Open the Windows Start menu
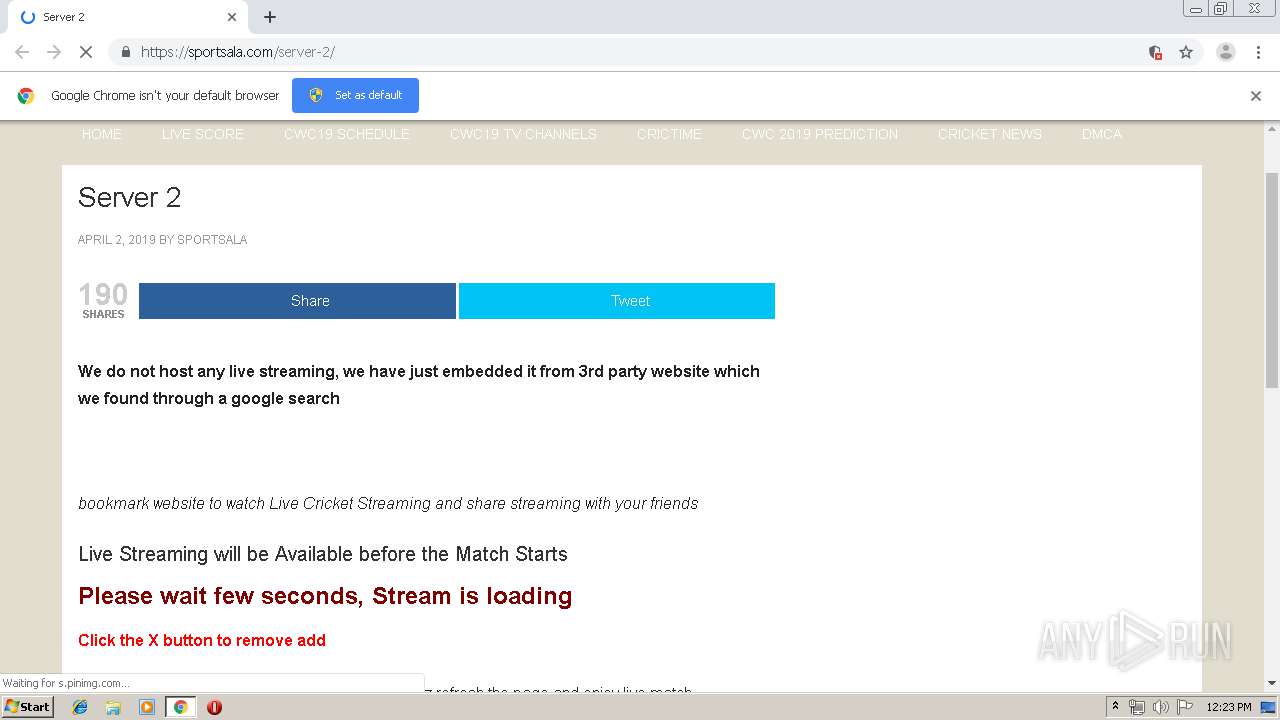1280x720 pixels. pos(27,707)
